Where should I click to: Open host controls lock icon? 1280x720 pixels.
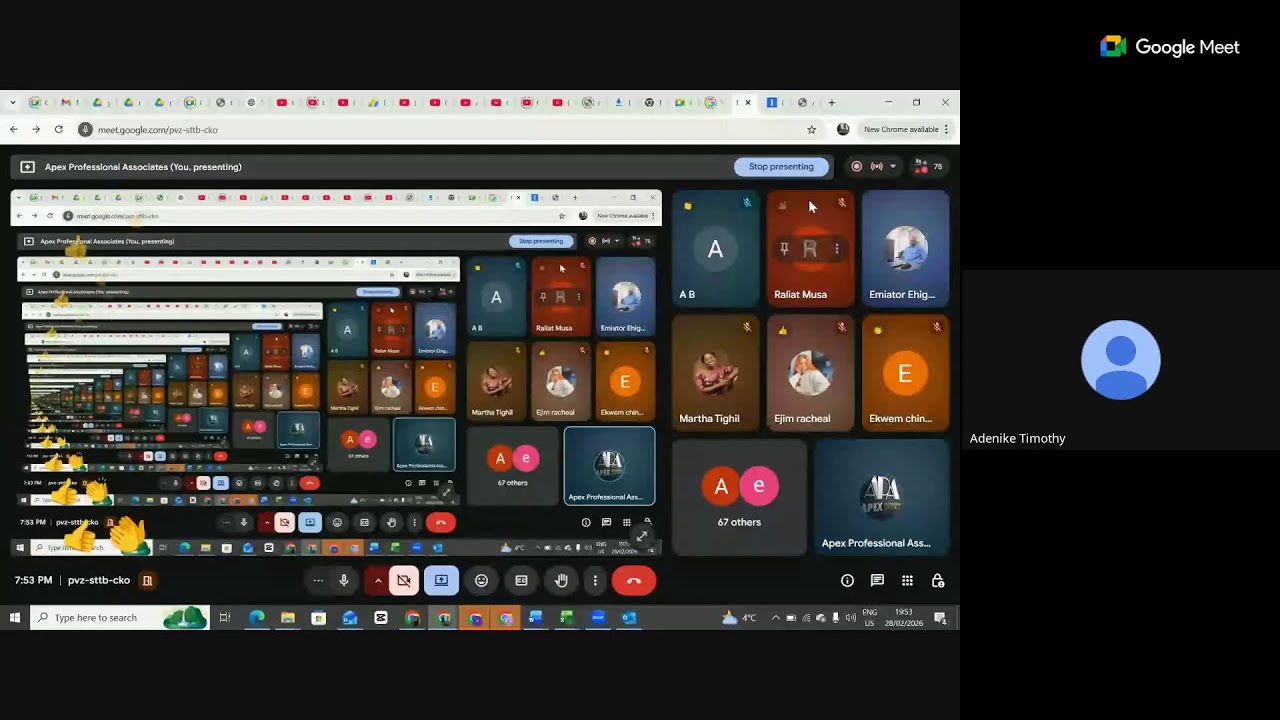click(938, 581)
